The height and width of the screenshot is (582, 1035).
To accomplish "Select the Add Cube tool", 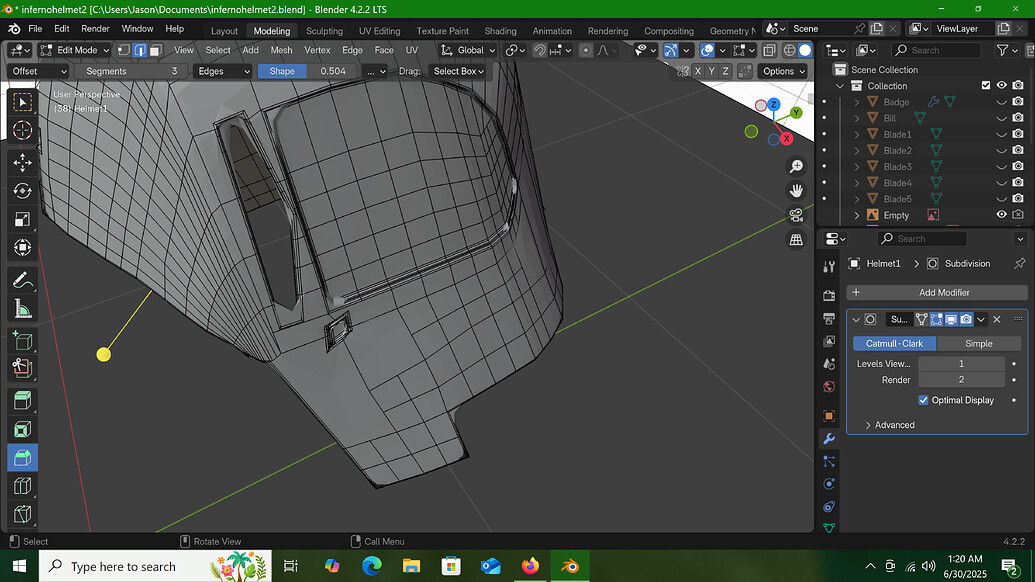I will coord(22,341).
